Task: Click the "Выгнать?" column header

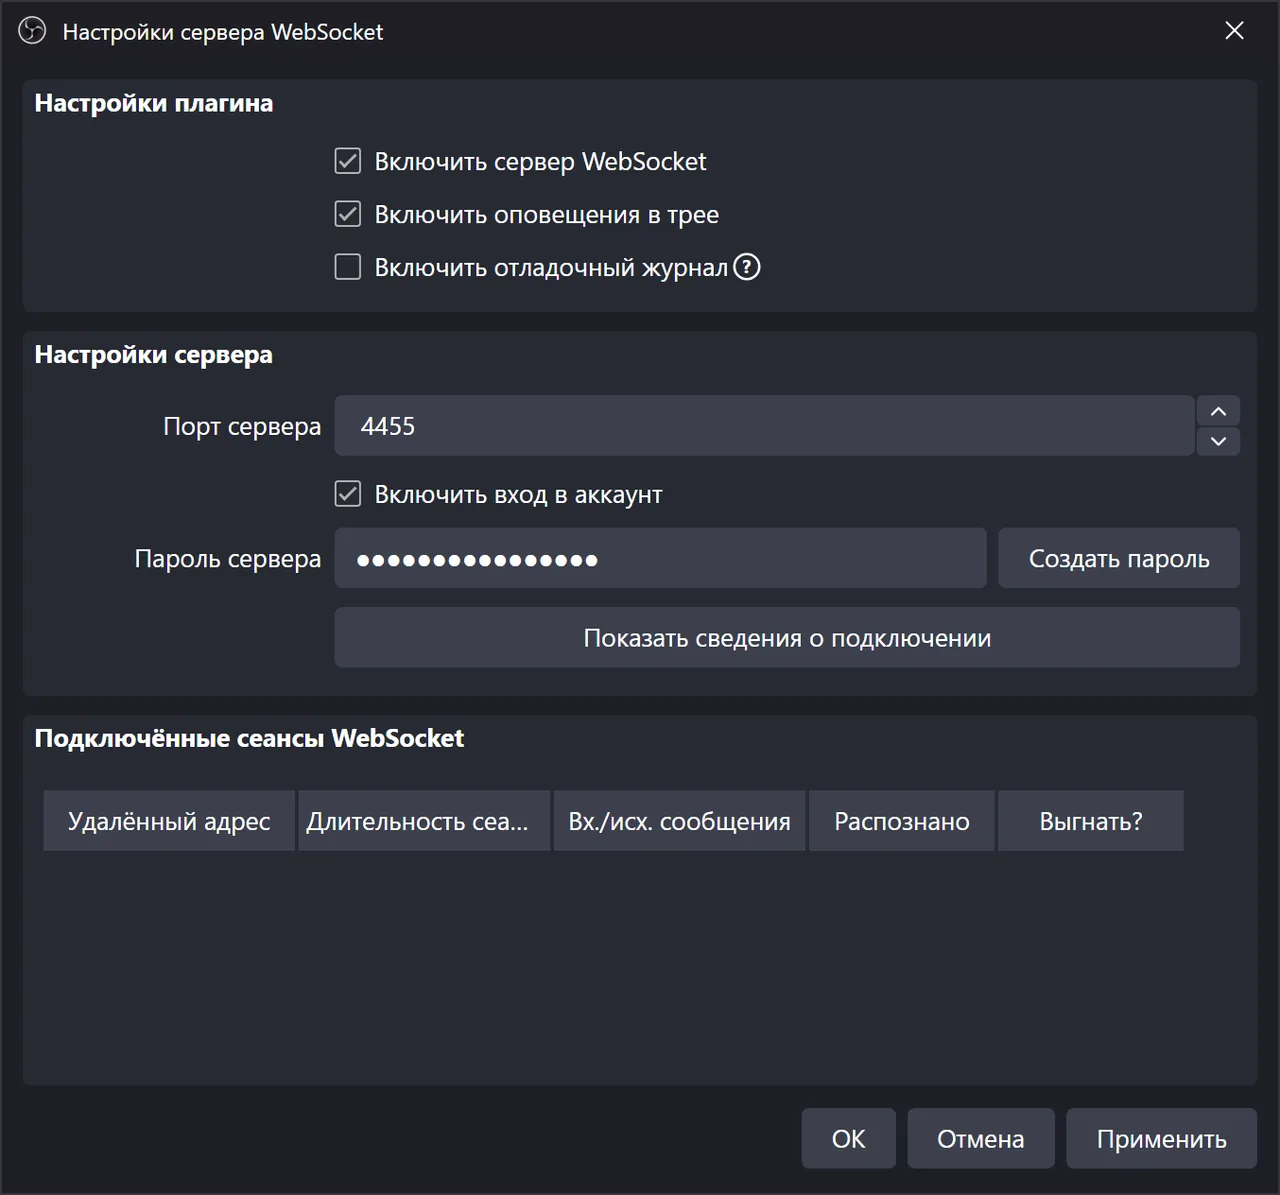Action: 1091,821
